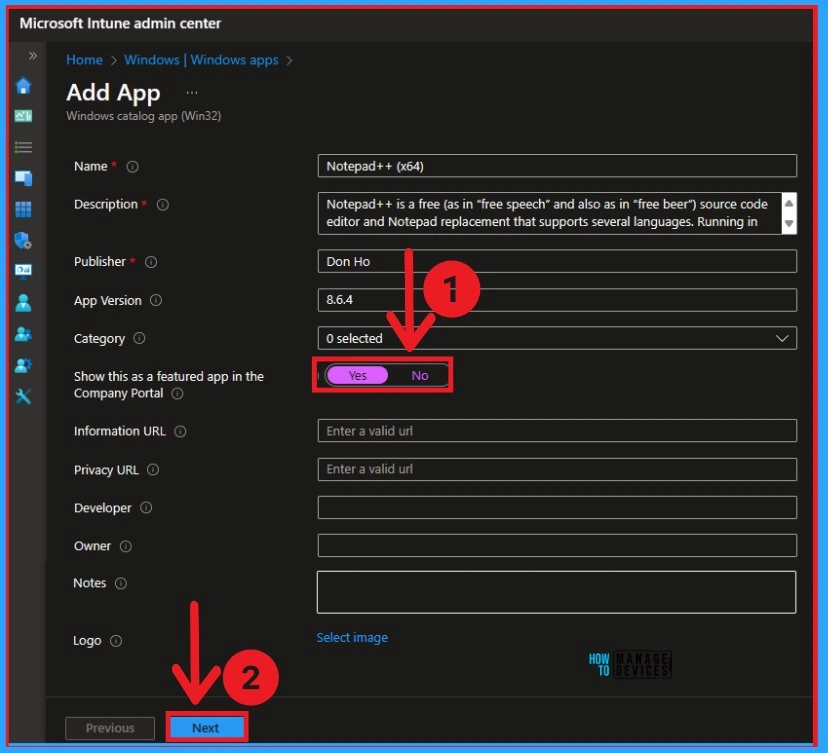Click Windows | Windows apps breadcrumb
828x753 pixels.
click(201, 60)
